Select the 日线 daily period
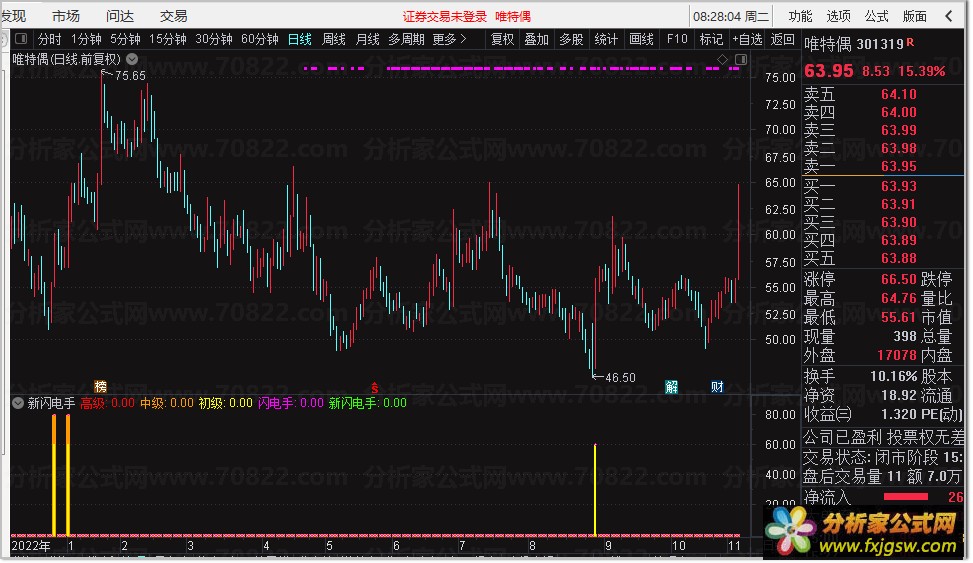 [300, 40]
